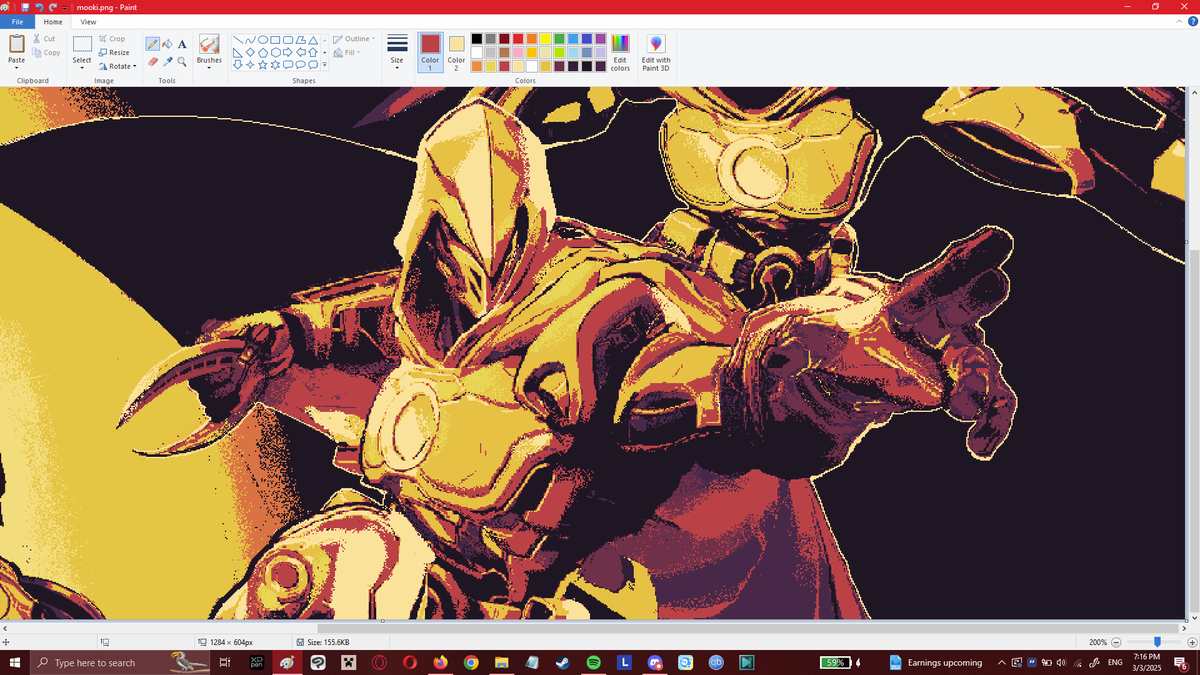This screenshot has width=1200, height=675.
Task: Open the Rotate dropdown
Action: 118,66
